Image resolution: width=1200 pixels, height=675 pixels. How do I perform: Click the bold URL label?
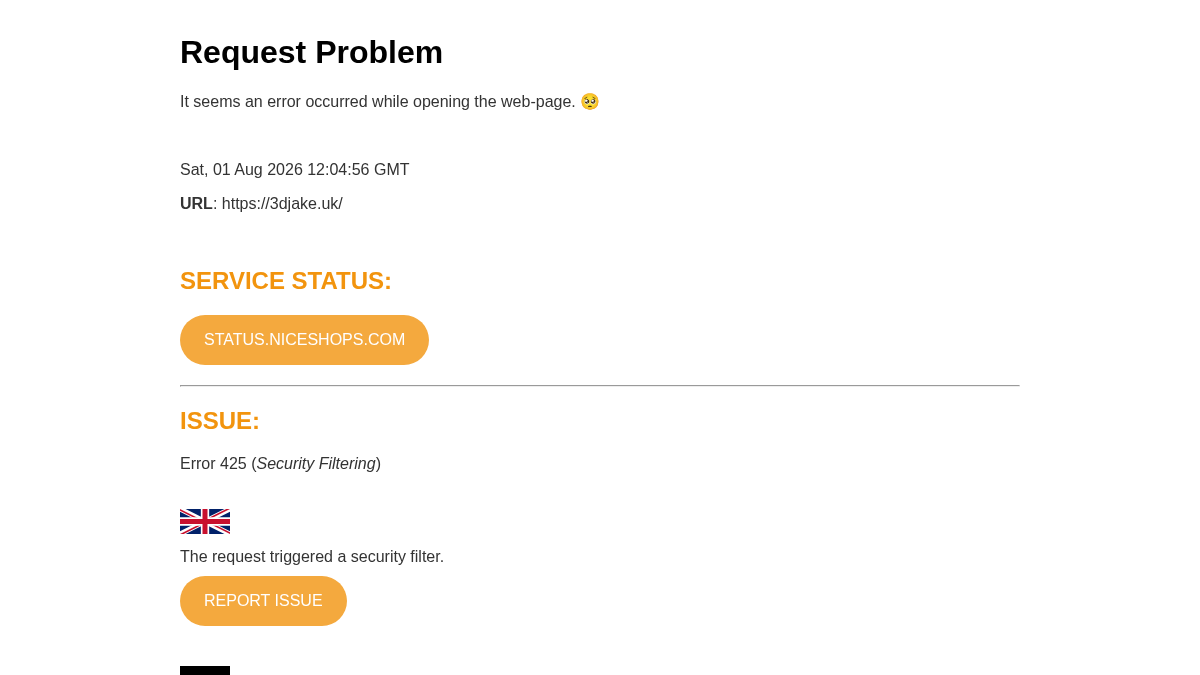tap(196, 204)
